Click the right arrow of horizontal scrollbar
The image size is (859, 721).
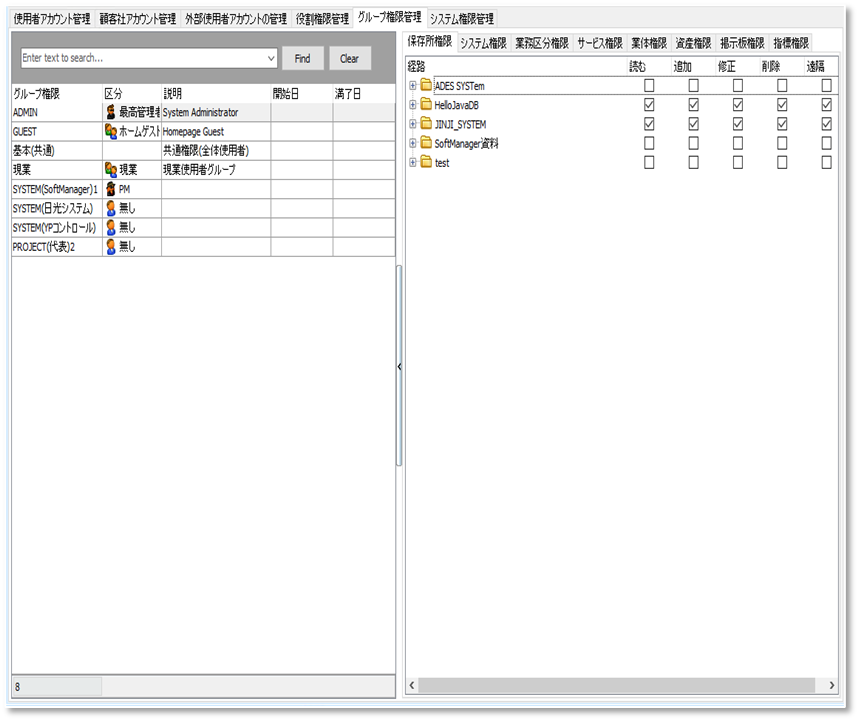831,685
